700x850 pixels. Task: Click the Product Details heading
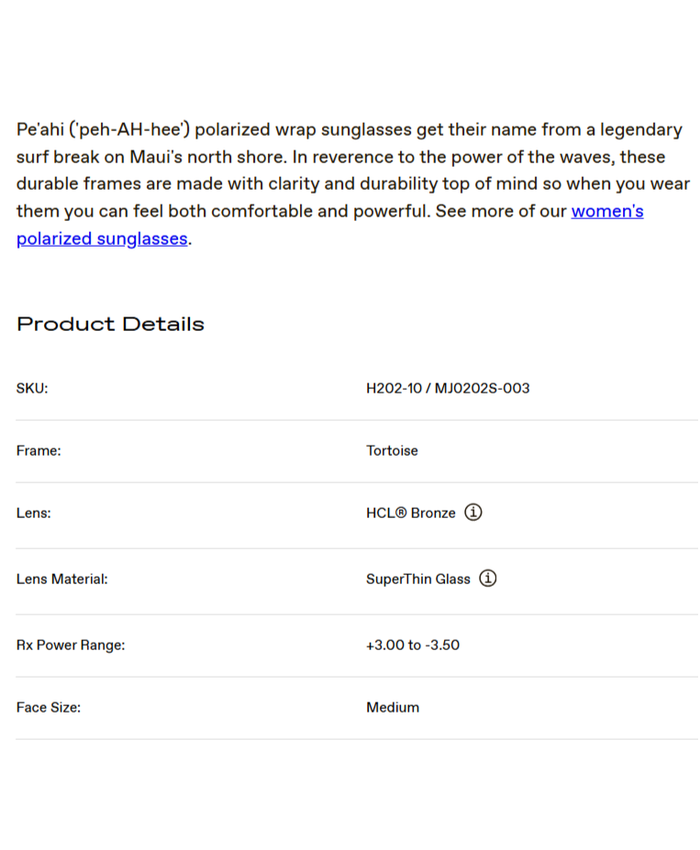[110, 324]
